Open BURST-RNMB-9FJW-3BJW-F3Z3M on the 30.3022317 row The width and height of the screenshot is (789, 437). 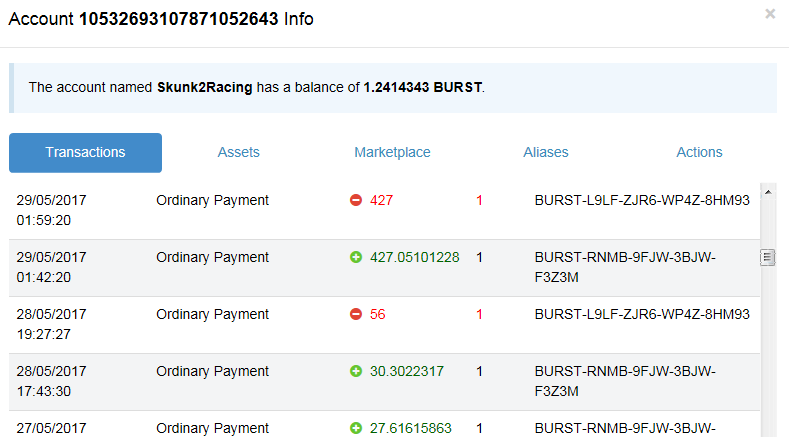(x=625, y=381)
